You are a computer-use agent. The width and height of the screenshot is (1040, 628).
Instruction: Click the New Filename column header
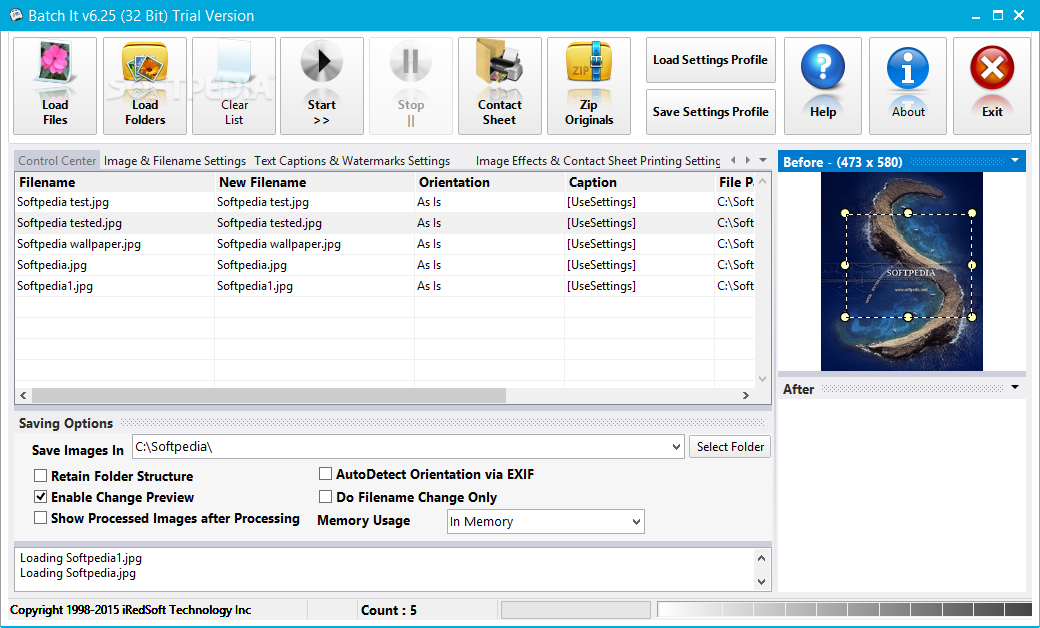click(x=315, y=182)
